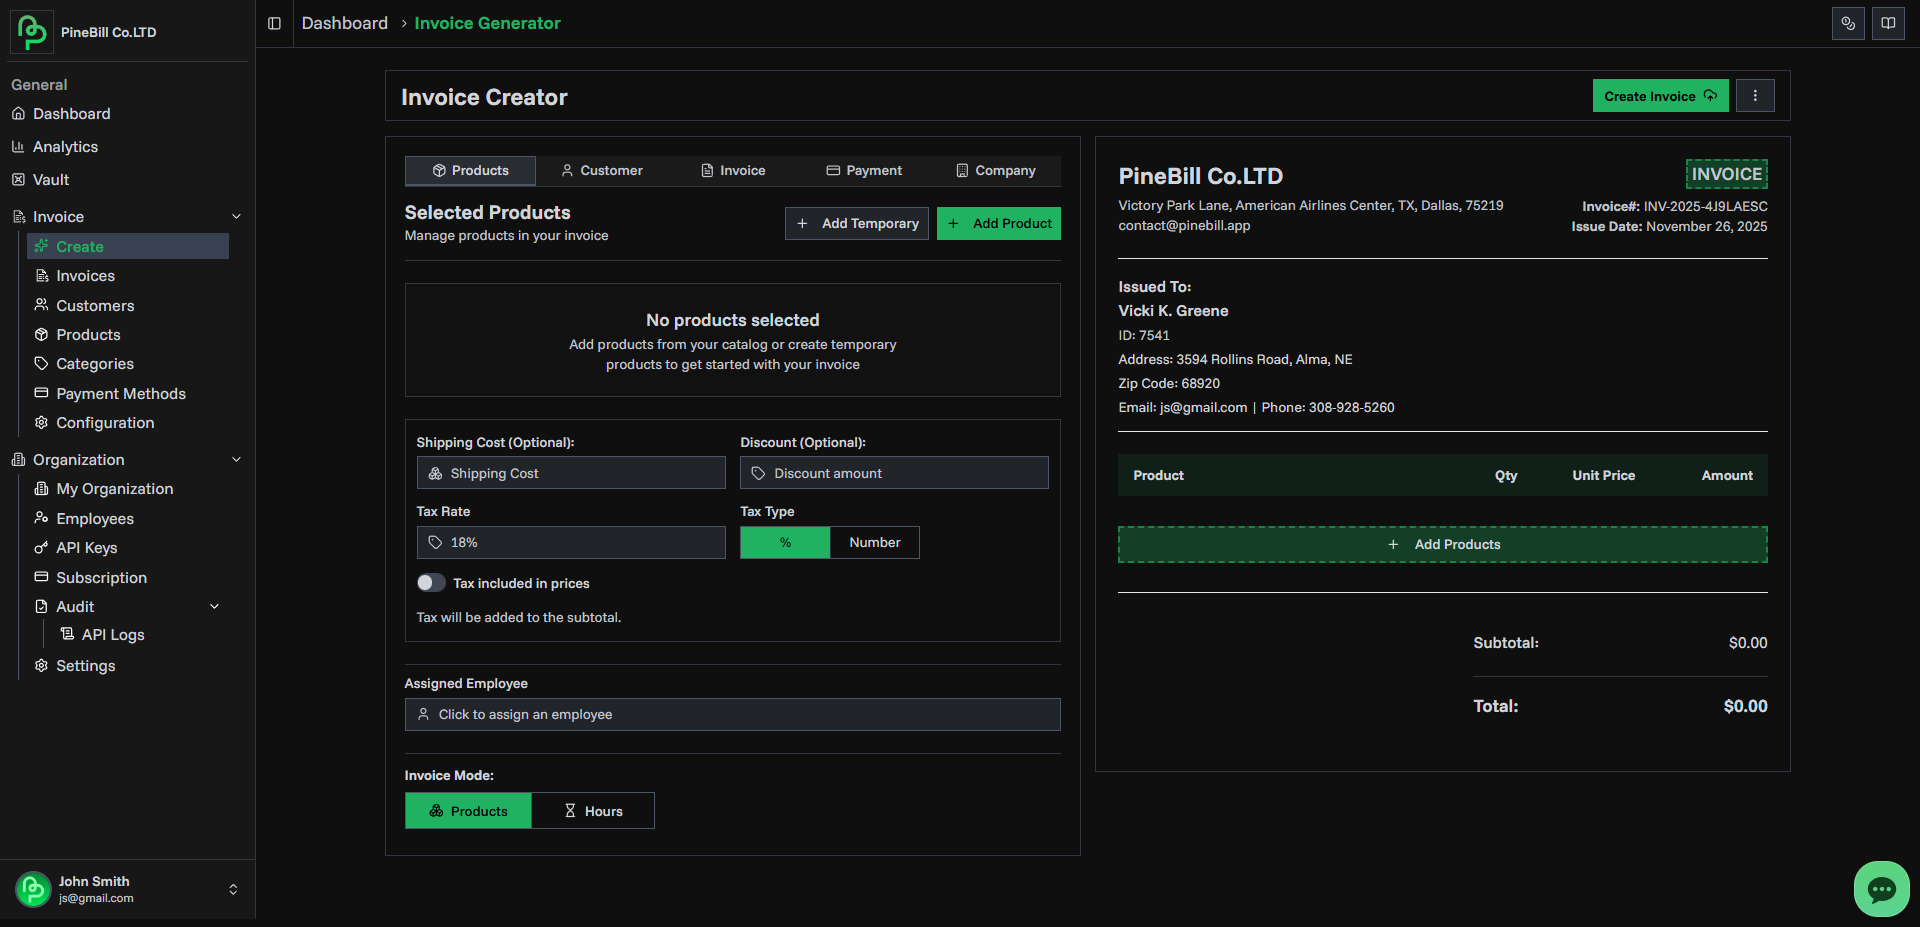
Task: Enable the Tax included in prices toggle
Action: pos(431,582)
